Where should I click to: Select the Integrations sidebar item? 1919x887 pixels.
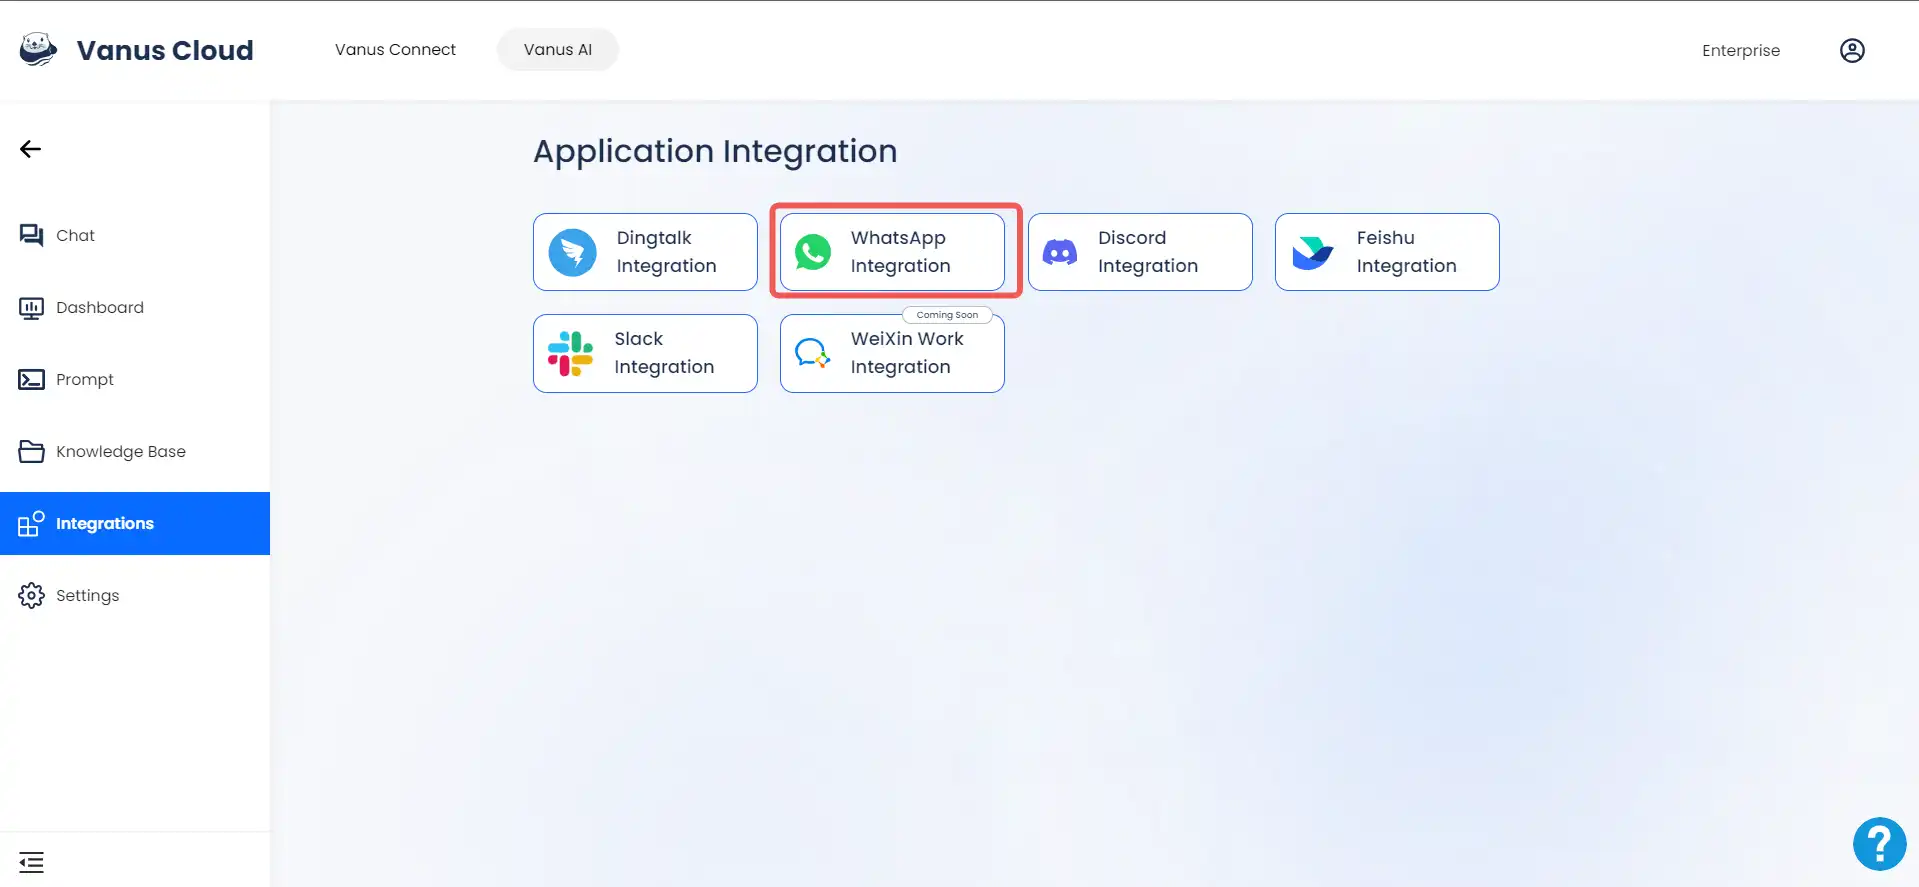[135, 523]
